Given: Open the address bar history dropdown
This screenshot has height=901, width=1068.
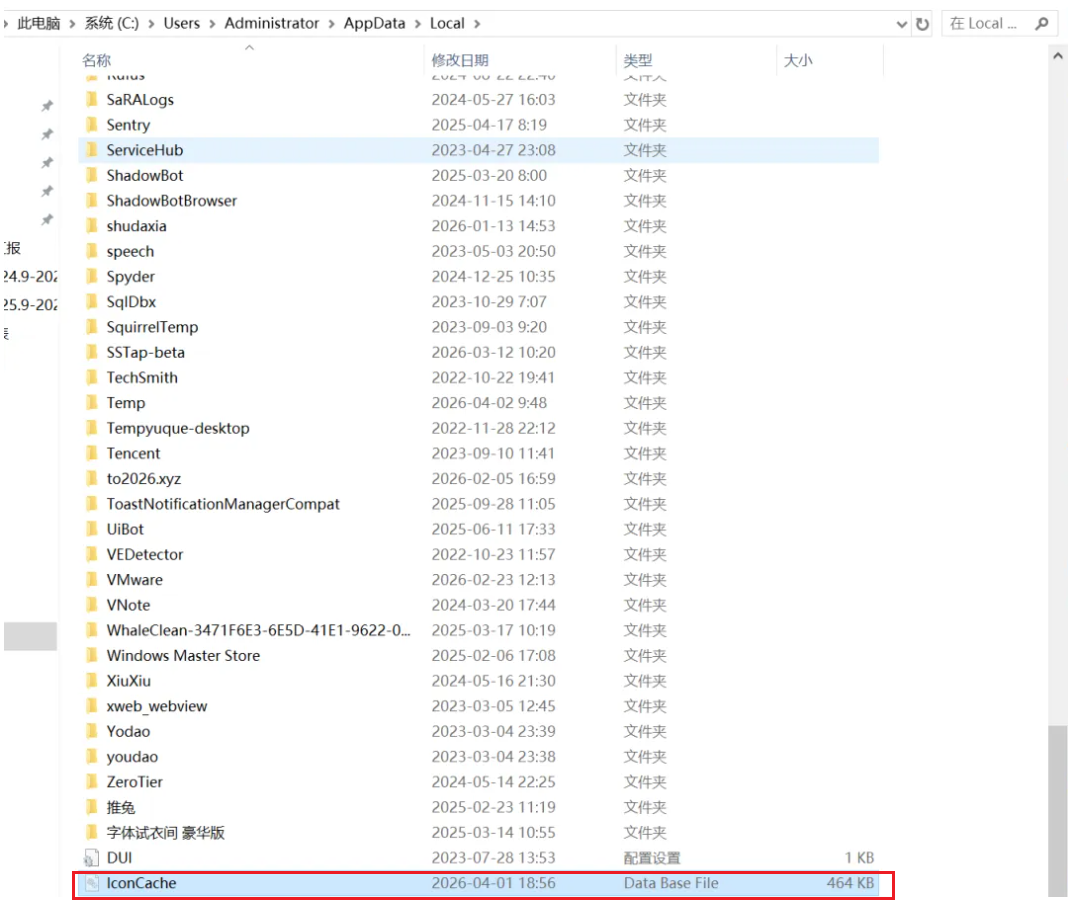Looking at the screenshot, I should tap(901, 24).
